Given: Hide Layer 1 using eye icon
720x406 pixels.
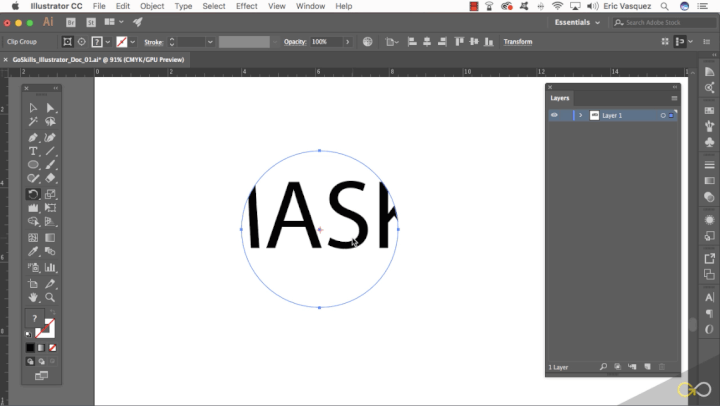Looking at the screenshot, I should point(554,116).
